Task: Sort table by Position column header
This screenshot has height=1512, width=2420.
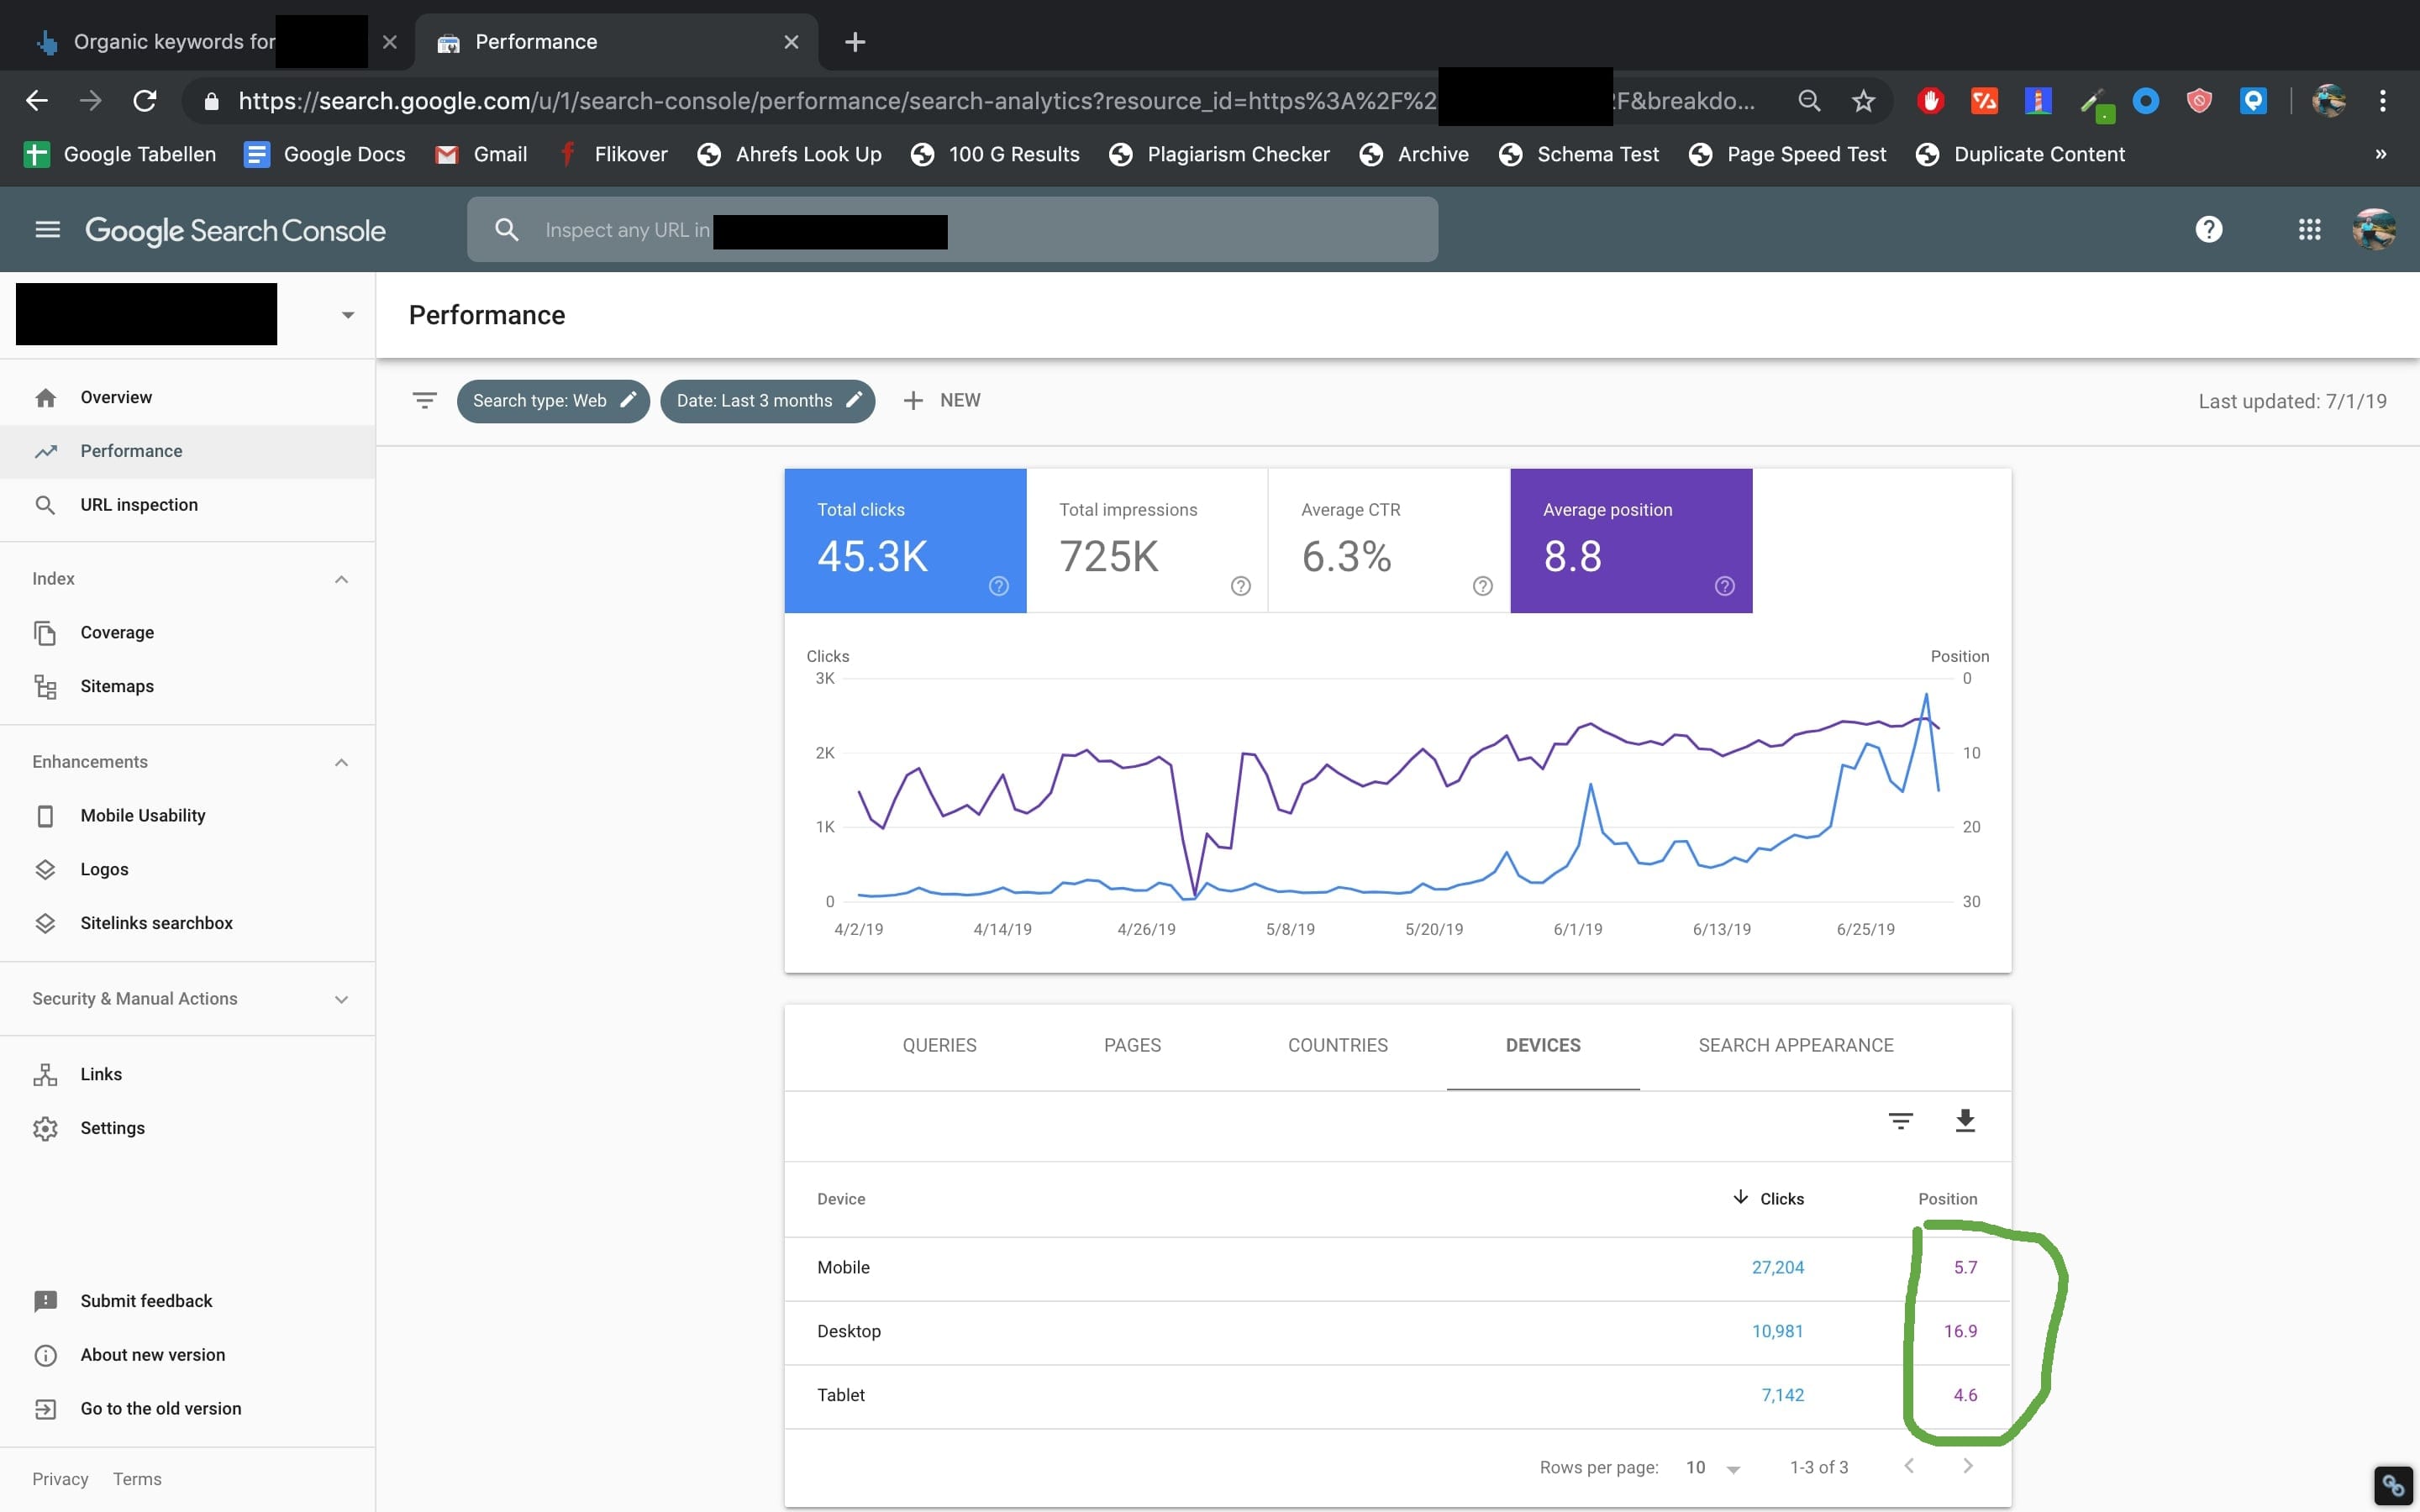Action: [1947, 1198]
